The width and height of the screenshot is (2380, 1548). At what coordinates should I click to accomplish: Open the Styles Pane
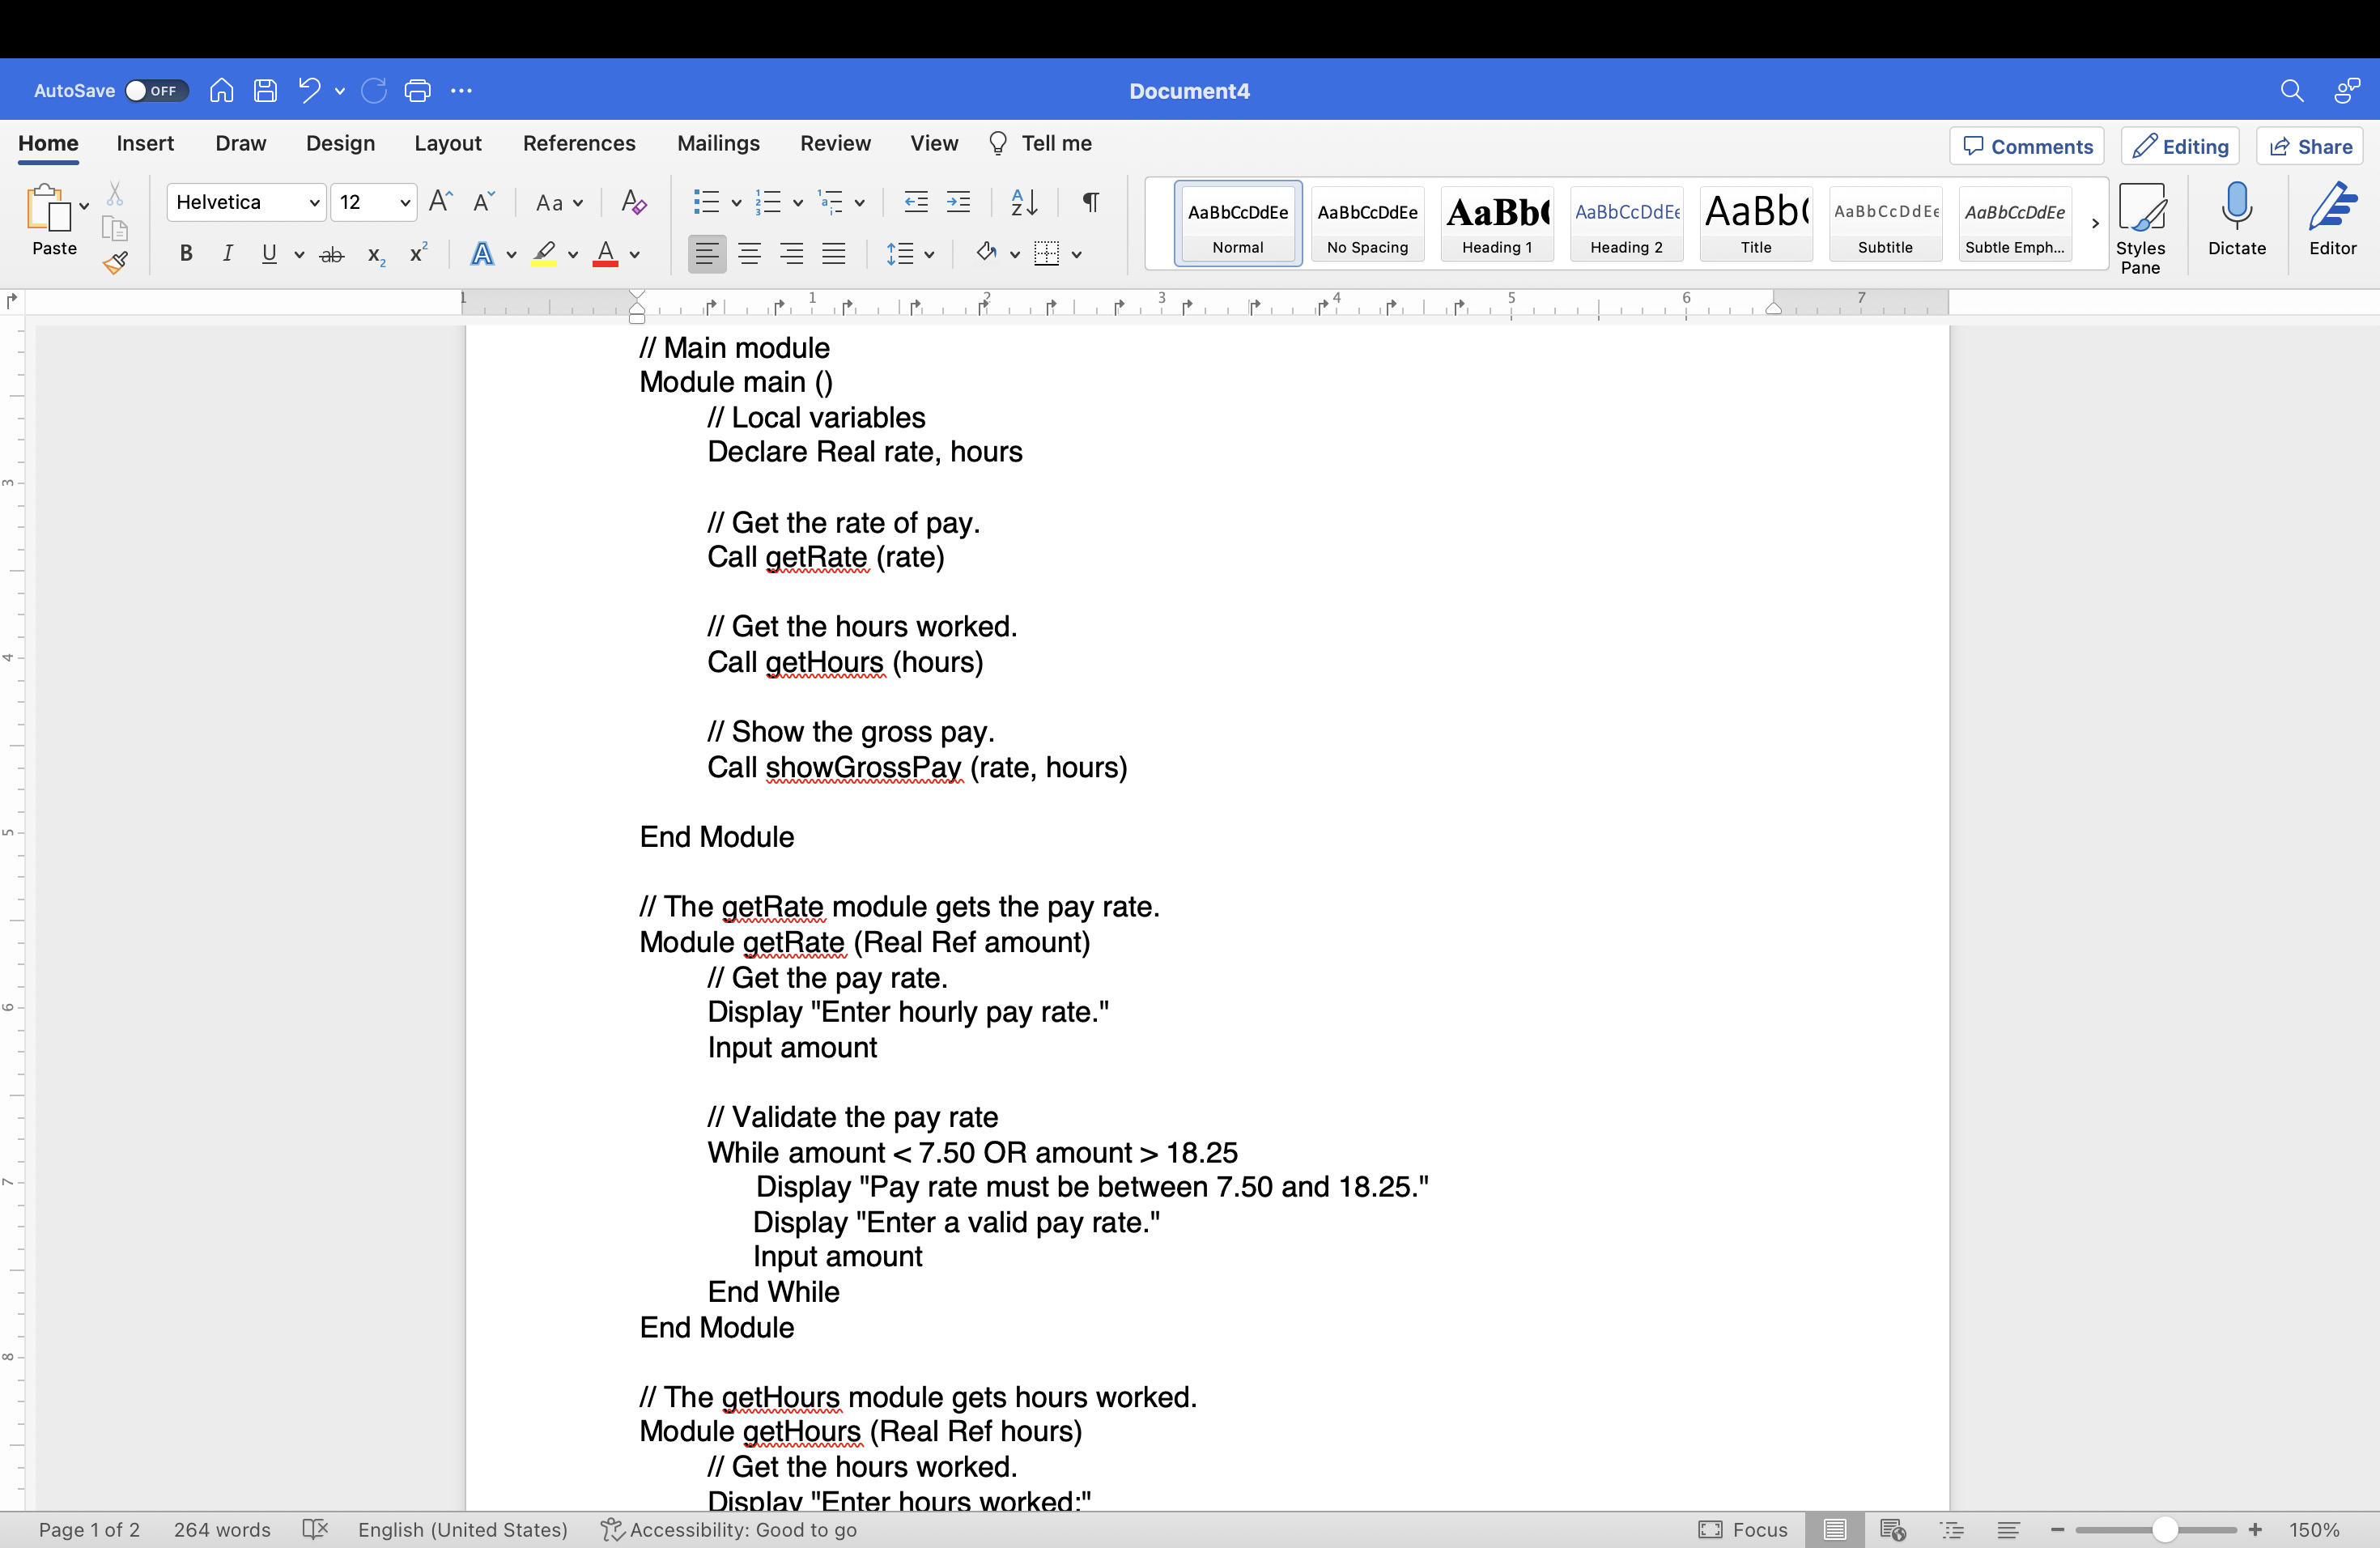(2140, 228)
